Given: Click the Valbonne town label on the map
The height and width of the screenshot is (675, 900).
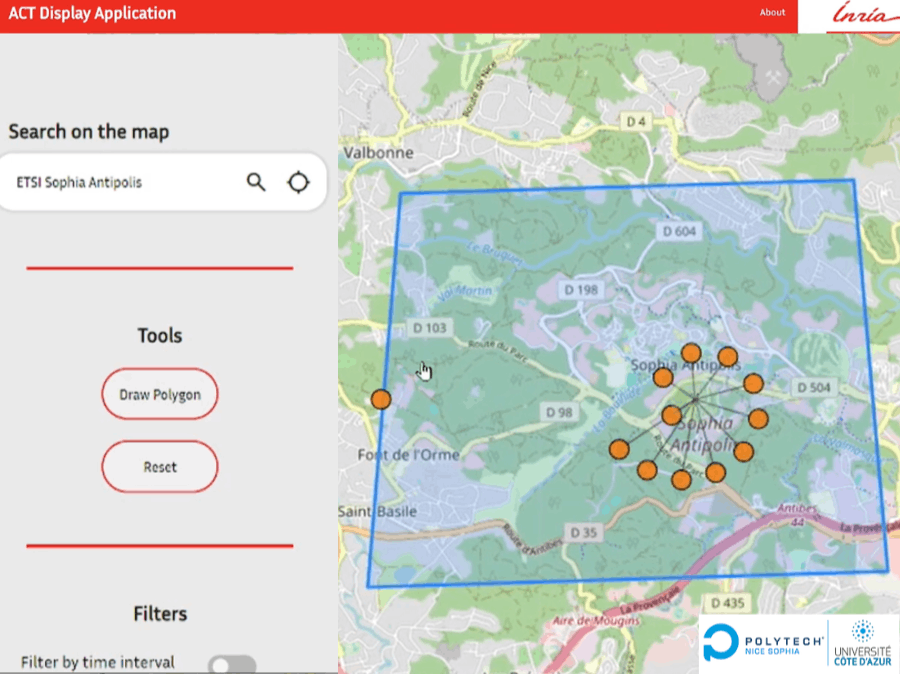Looking at the screenshot, I should pos(377,153).
